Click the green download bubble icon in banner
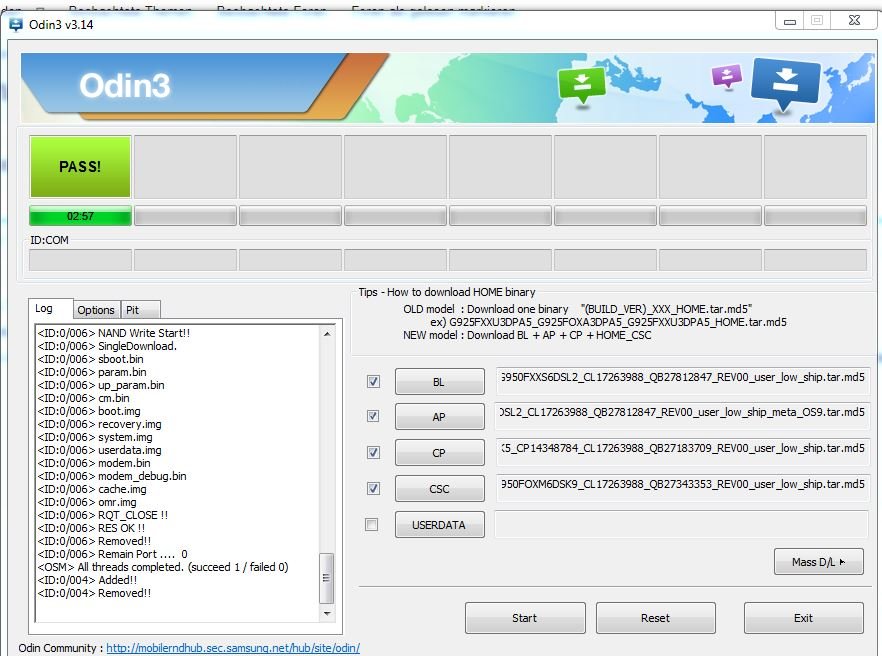882x656 pixels. point(582,85)
